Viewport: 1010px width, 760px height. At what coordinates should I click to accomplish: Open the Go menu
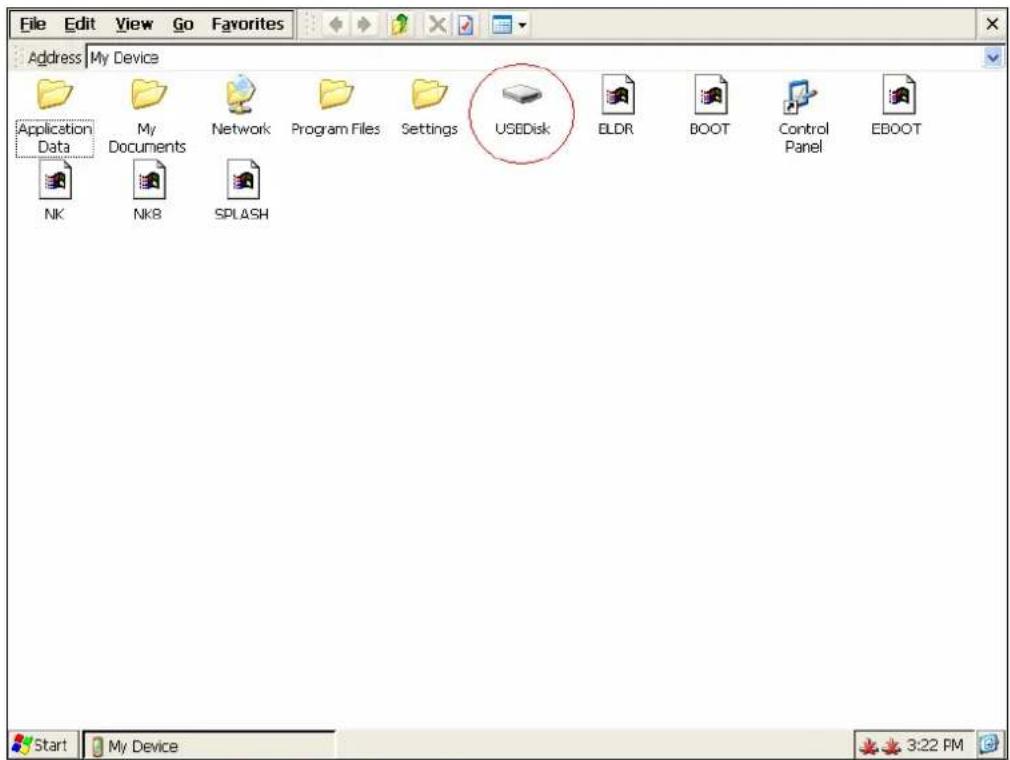[x=183, y=24]
